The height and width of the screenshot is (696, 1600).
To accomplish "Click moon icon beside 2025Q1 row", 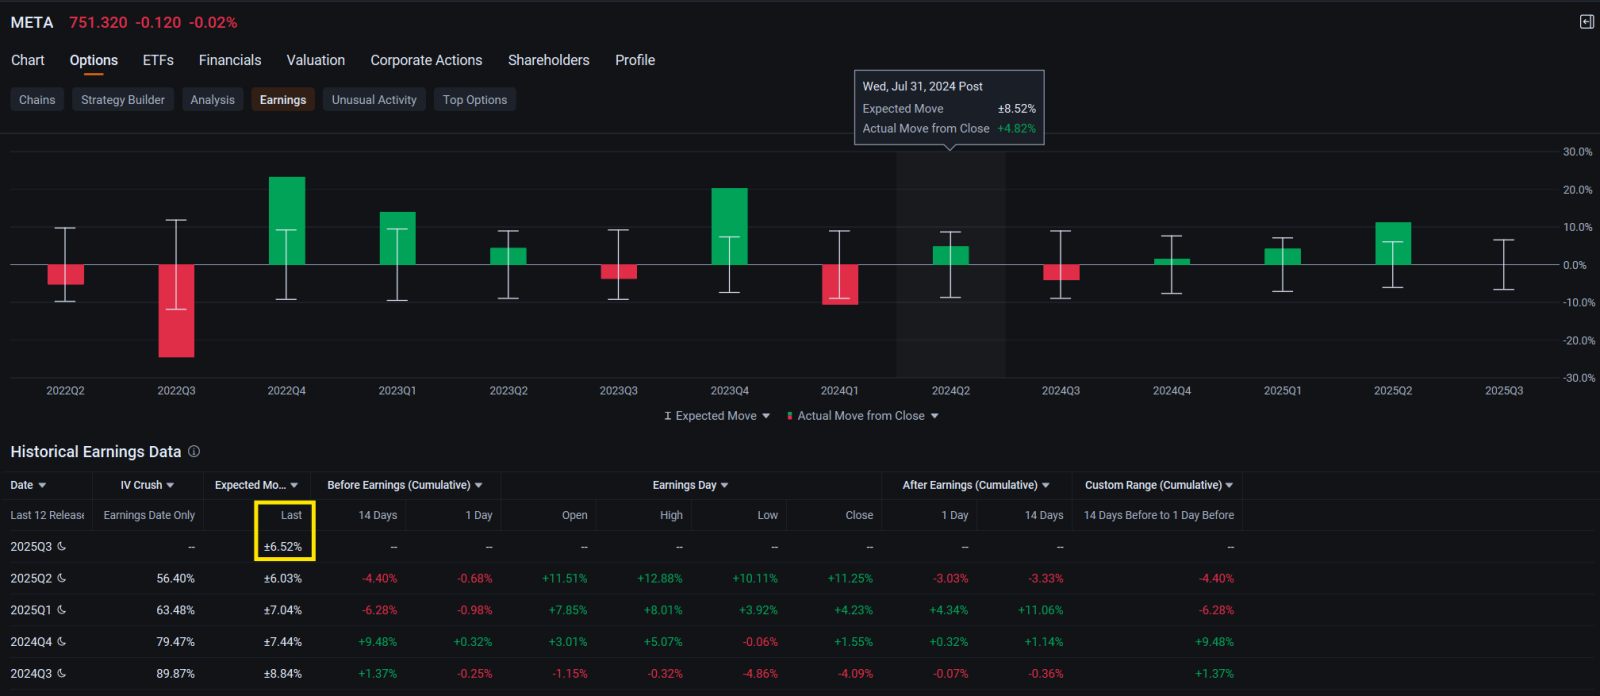I will pyautogui.click(x=62, y=610).
